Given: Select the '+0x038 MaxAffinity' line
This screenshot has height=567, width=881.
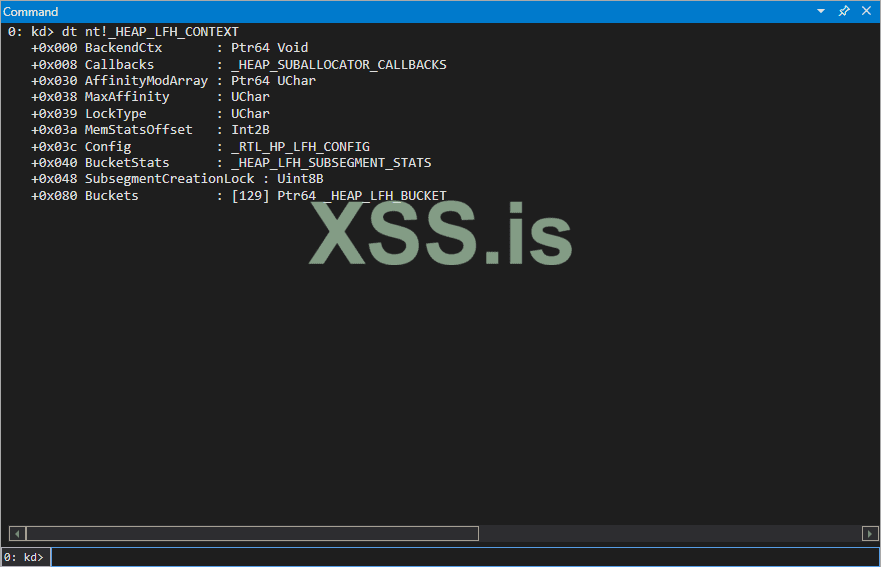Looking at the screenshot, I should coord(150,97).
